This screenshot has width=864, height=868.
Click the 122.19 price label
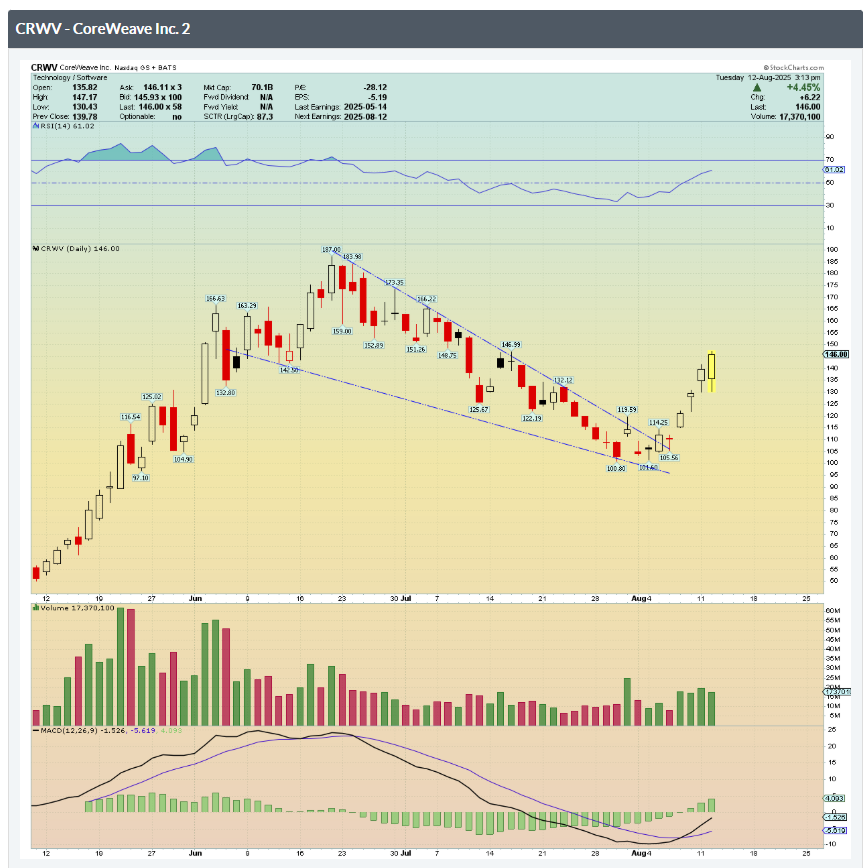point(531,418)
